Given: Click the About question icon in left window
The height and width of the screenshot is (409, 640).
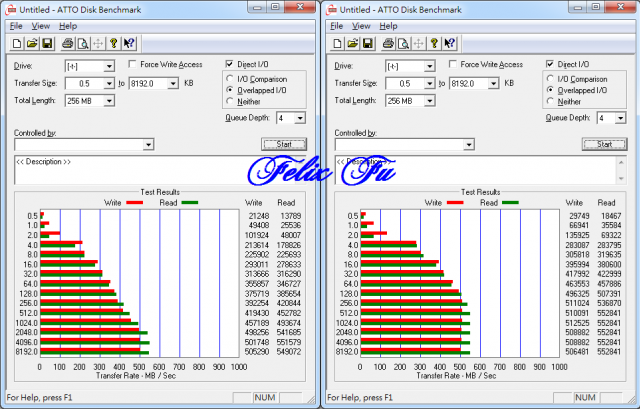Looking at the screenshot, I should 114,43.
